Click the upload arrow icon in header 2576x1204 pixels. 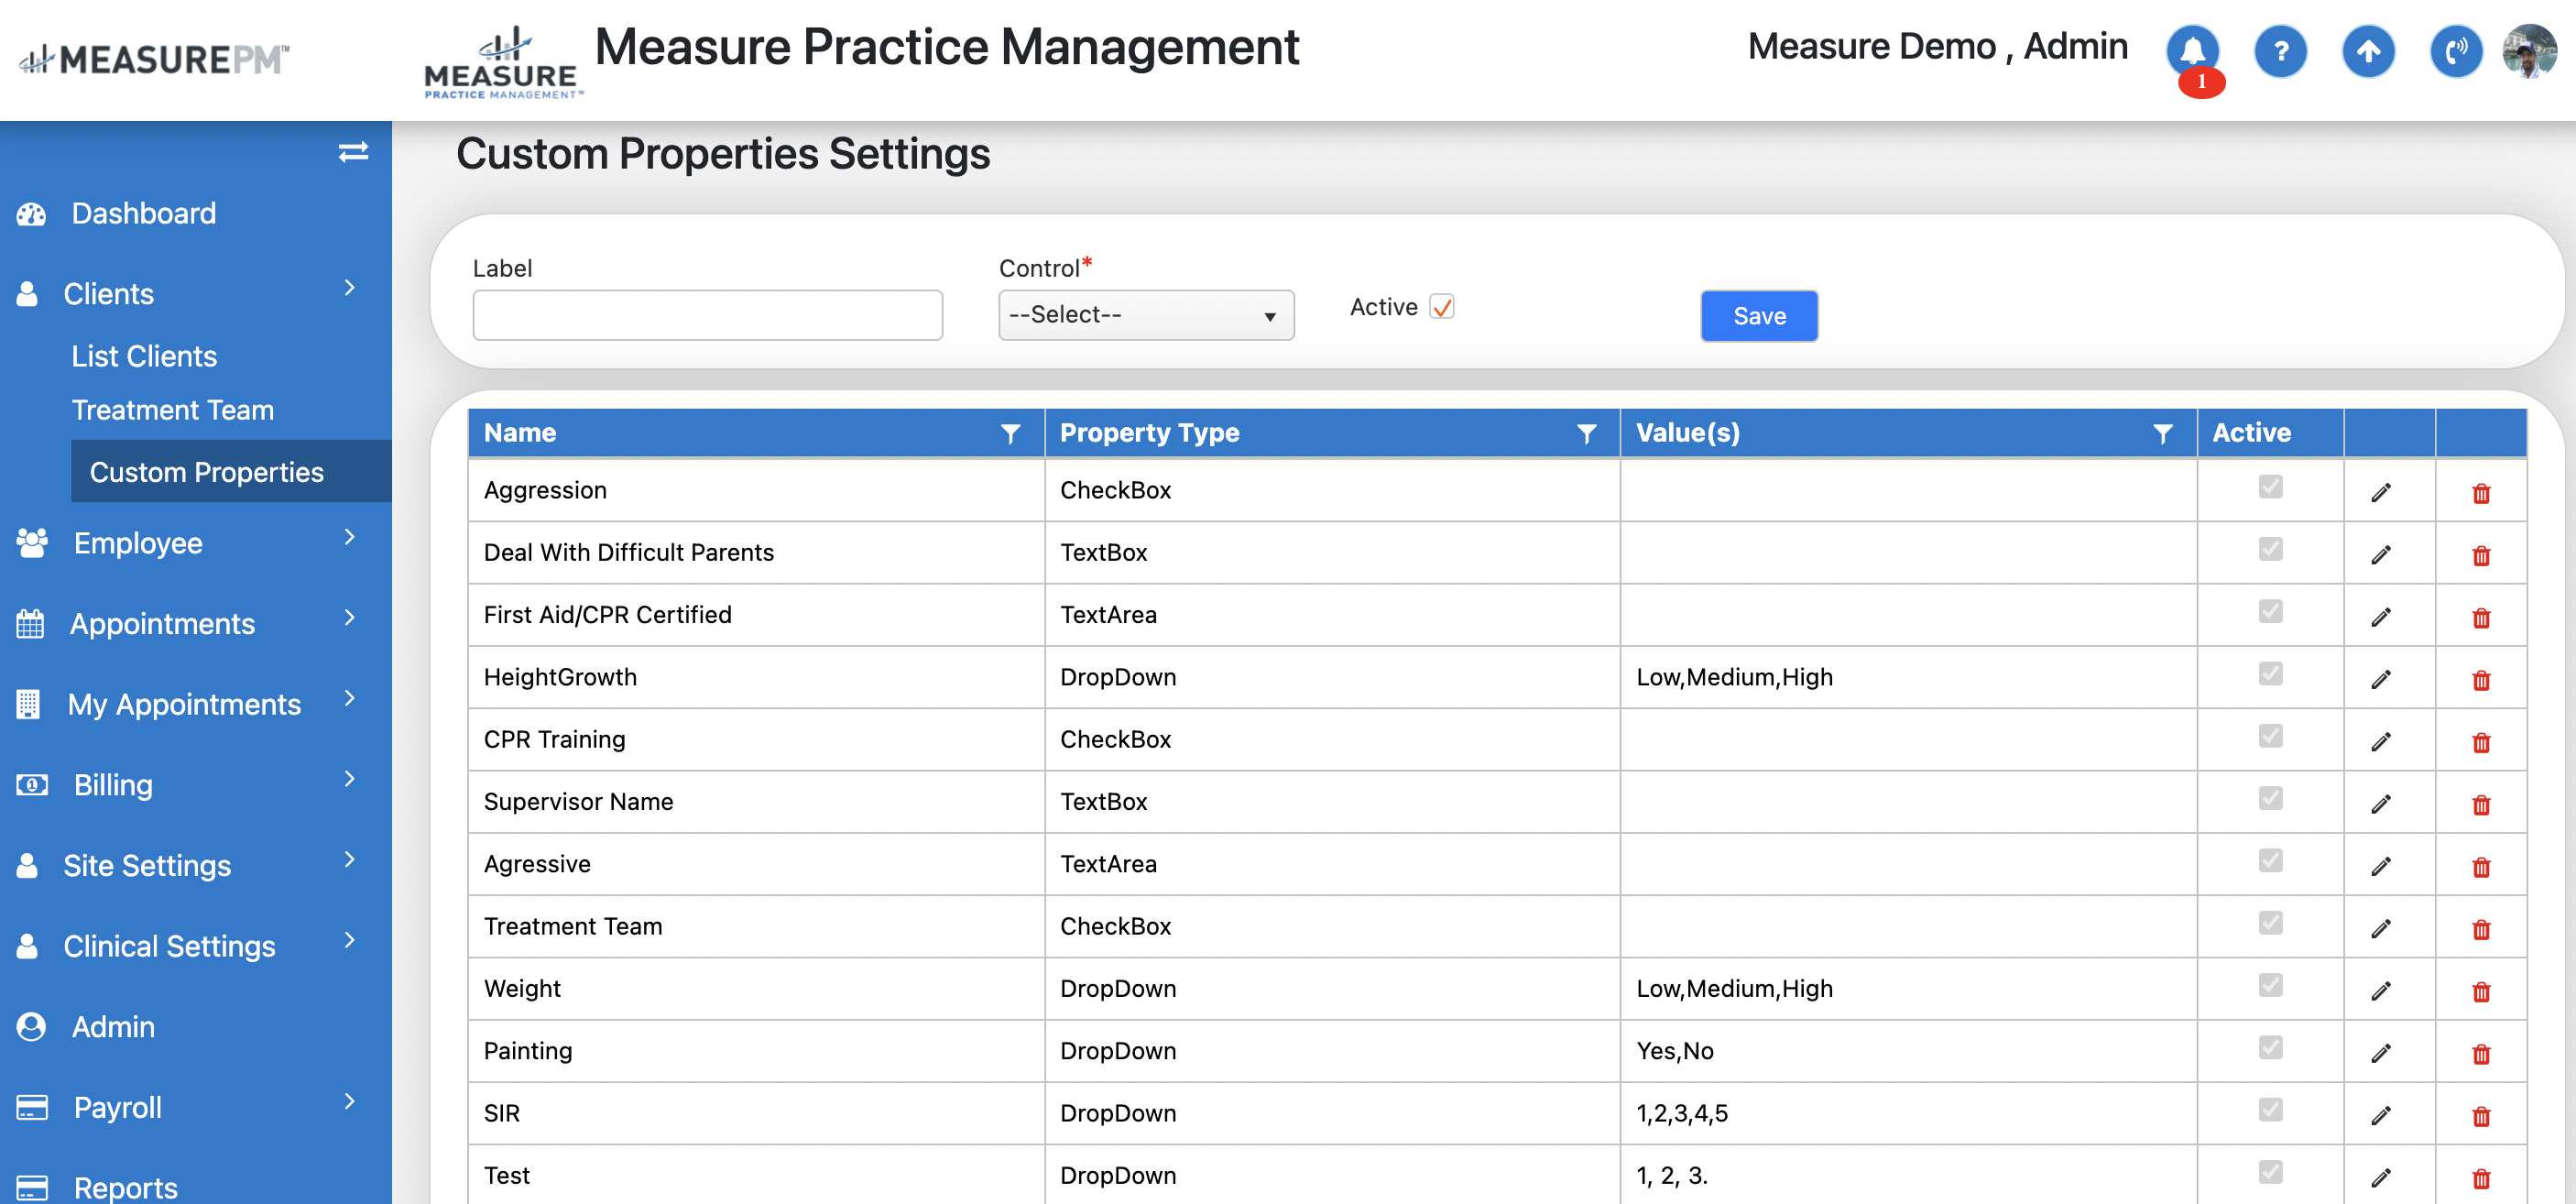pos(2367,50)
